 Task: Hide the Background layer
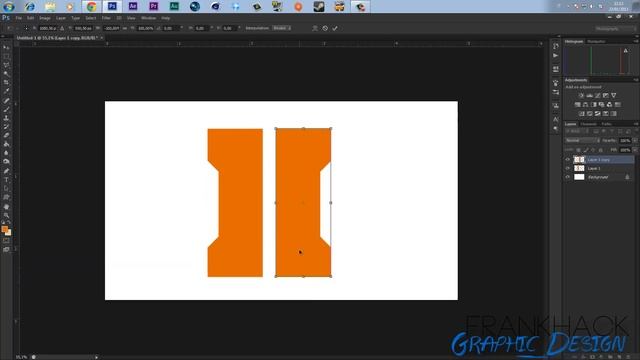[568, 177]
